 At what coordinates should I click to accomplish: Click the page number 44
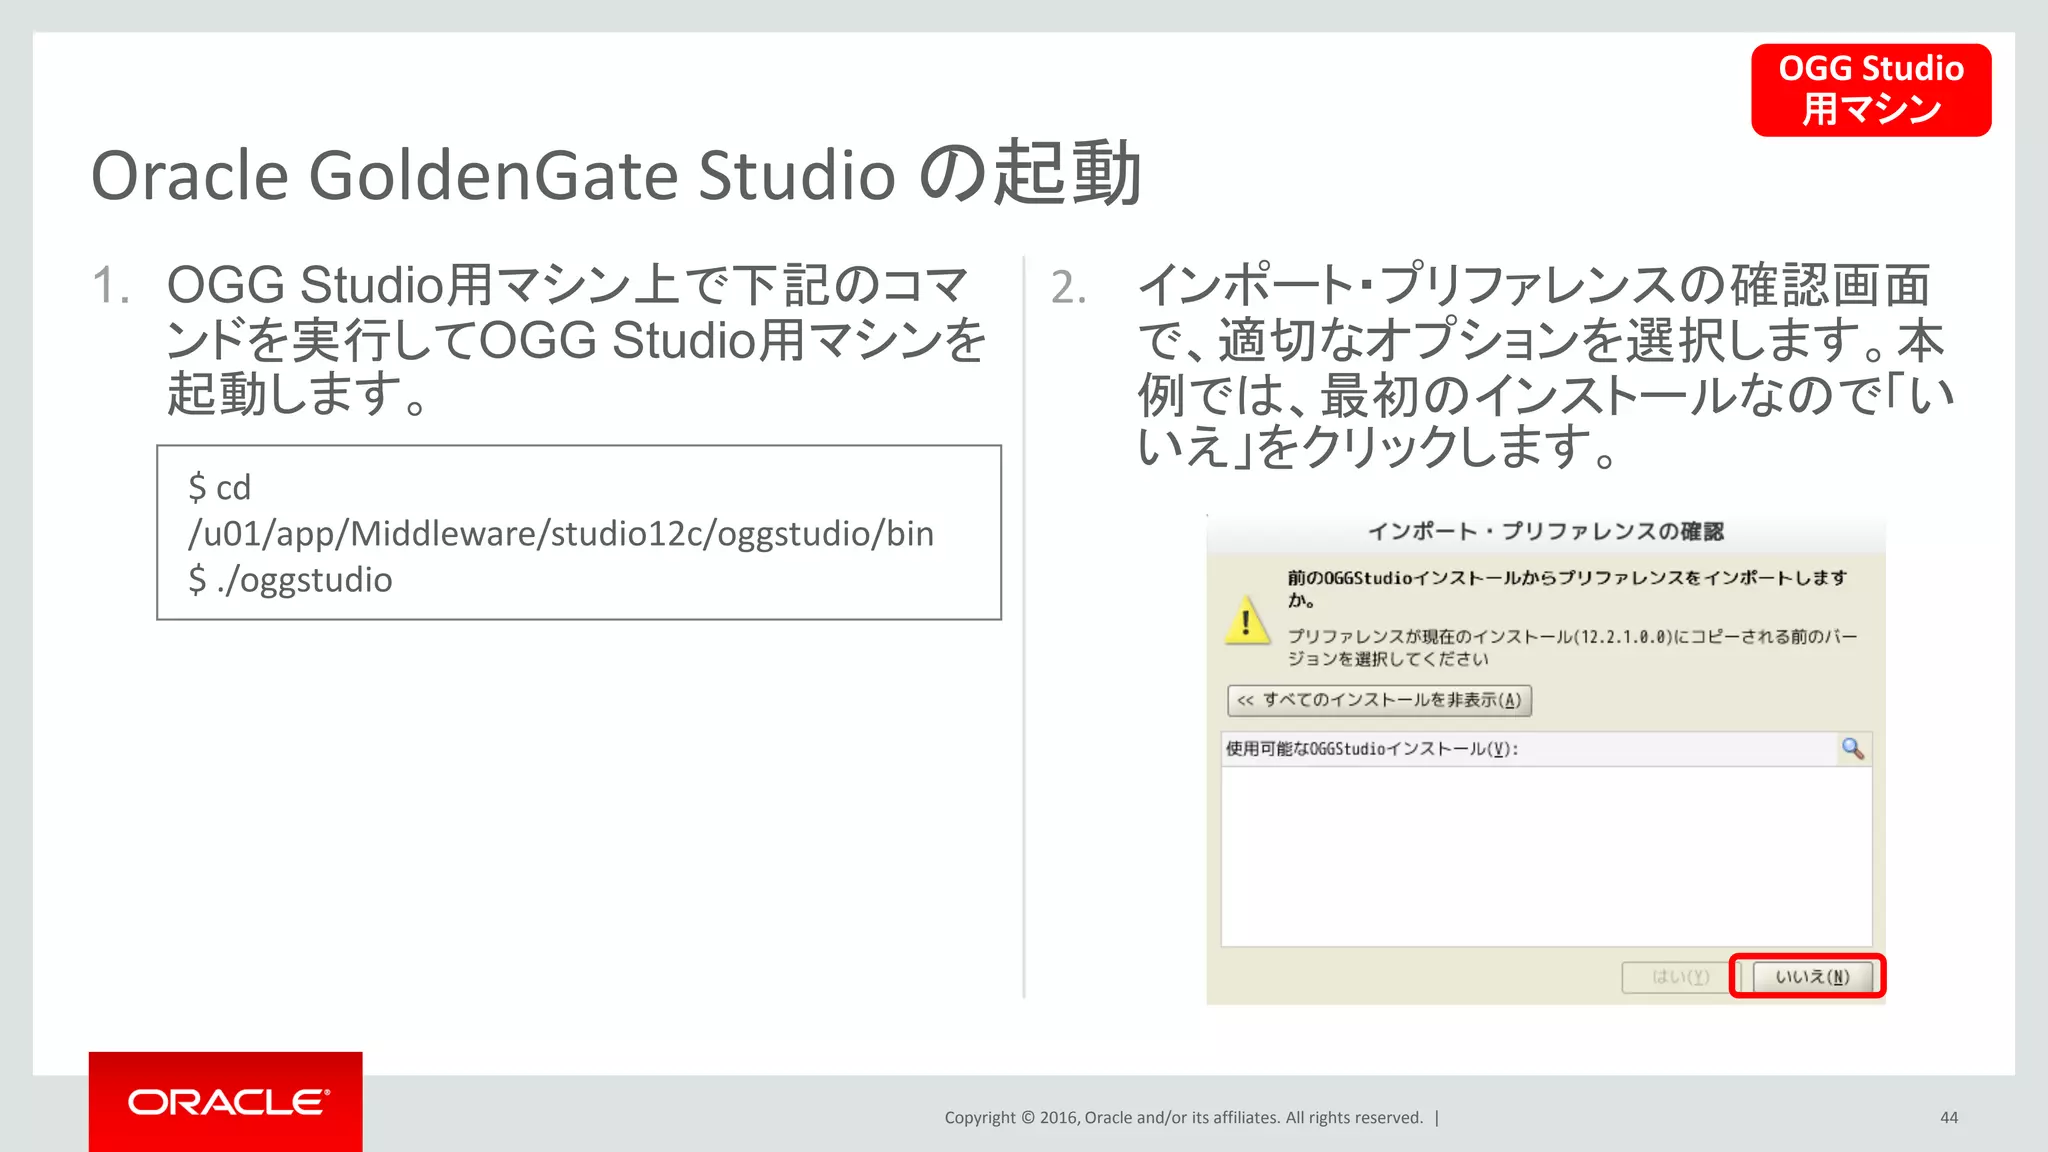click(x=1949, y=1117)
